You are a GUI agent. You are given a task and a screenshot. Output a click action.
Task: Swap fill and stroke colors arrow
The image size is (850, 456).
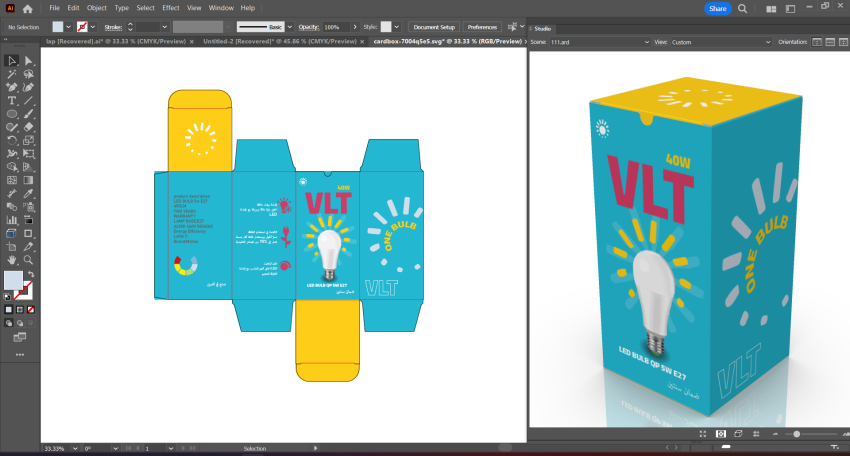(30, 274)
